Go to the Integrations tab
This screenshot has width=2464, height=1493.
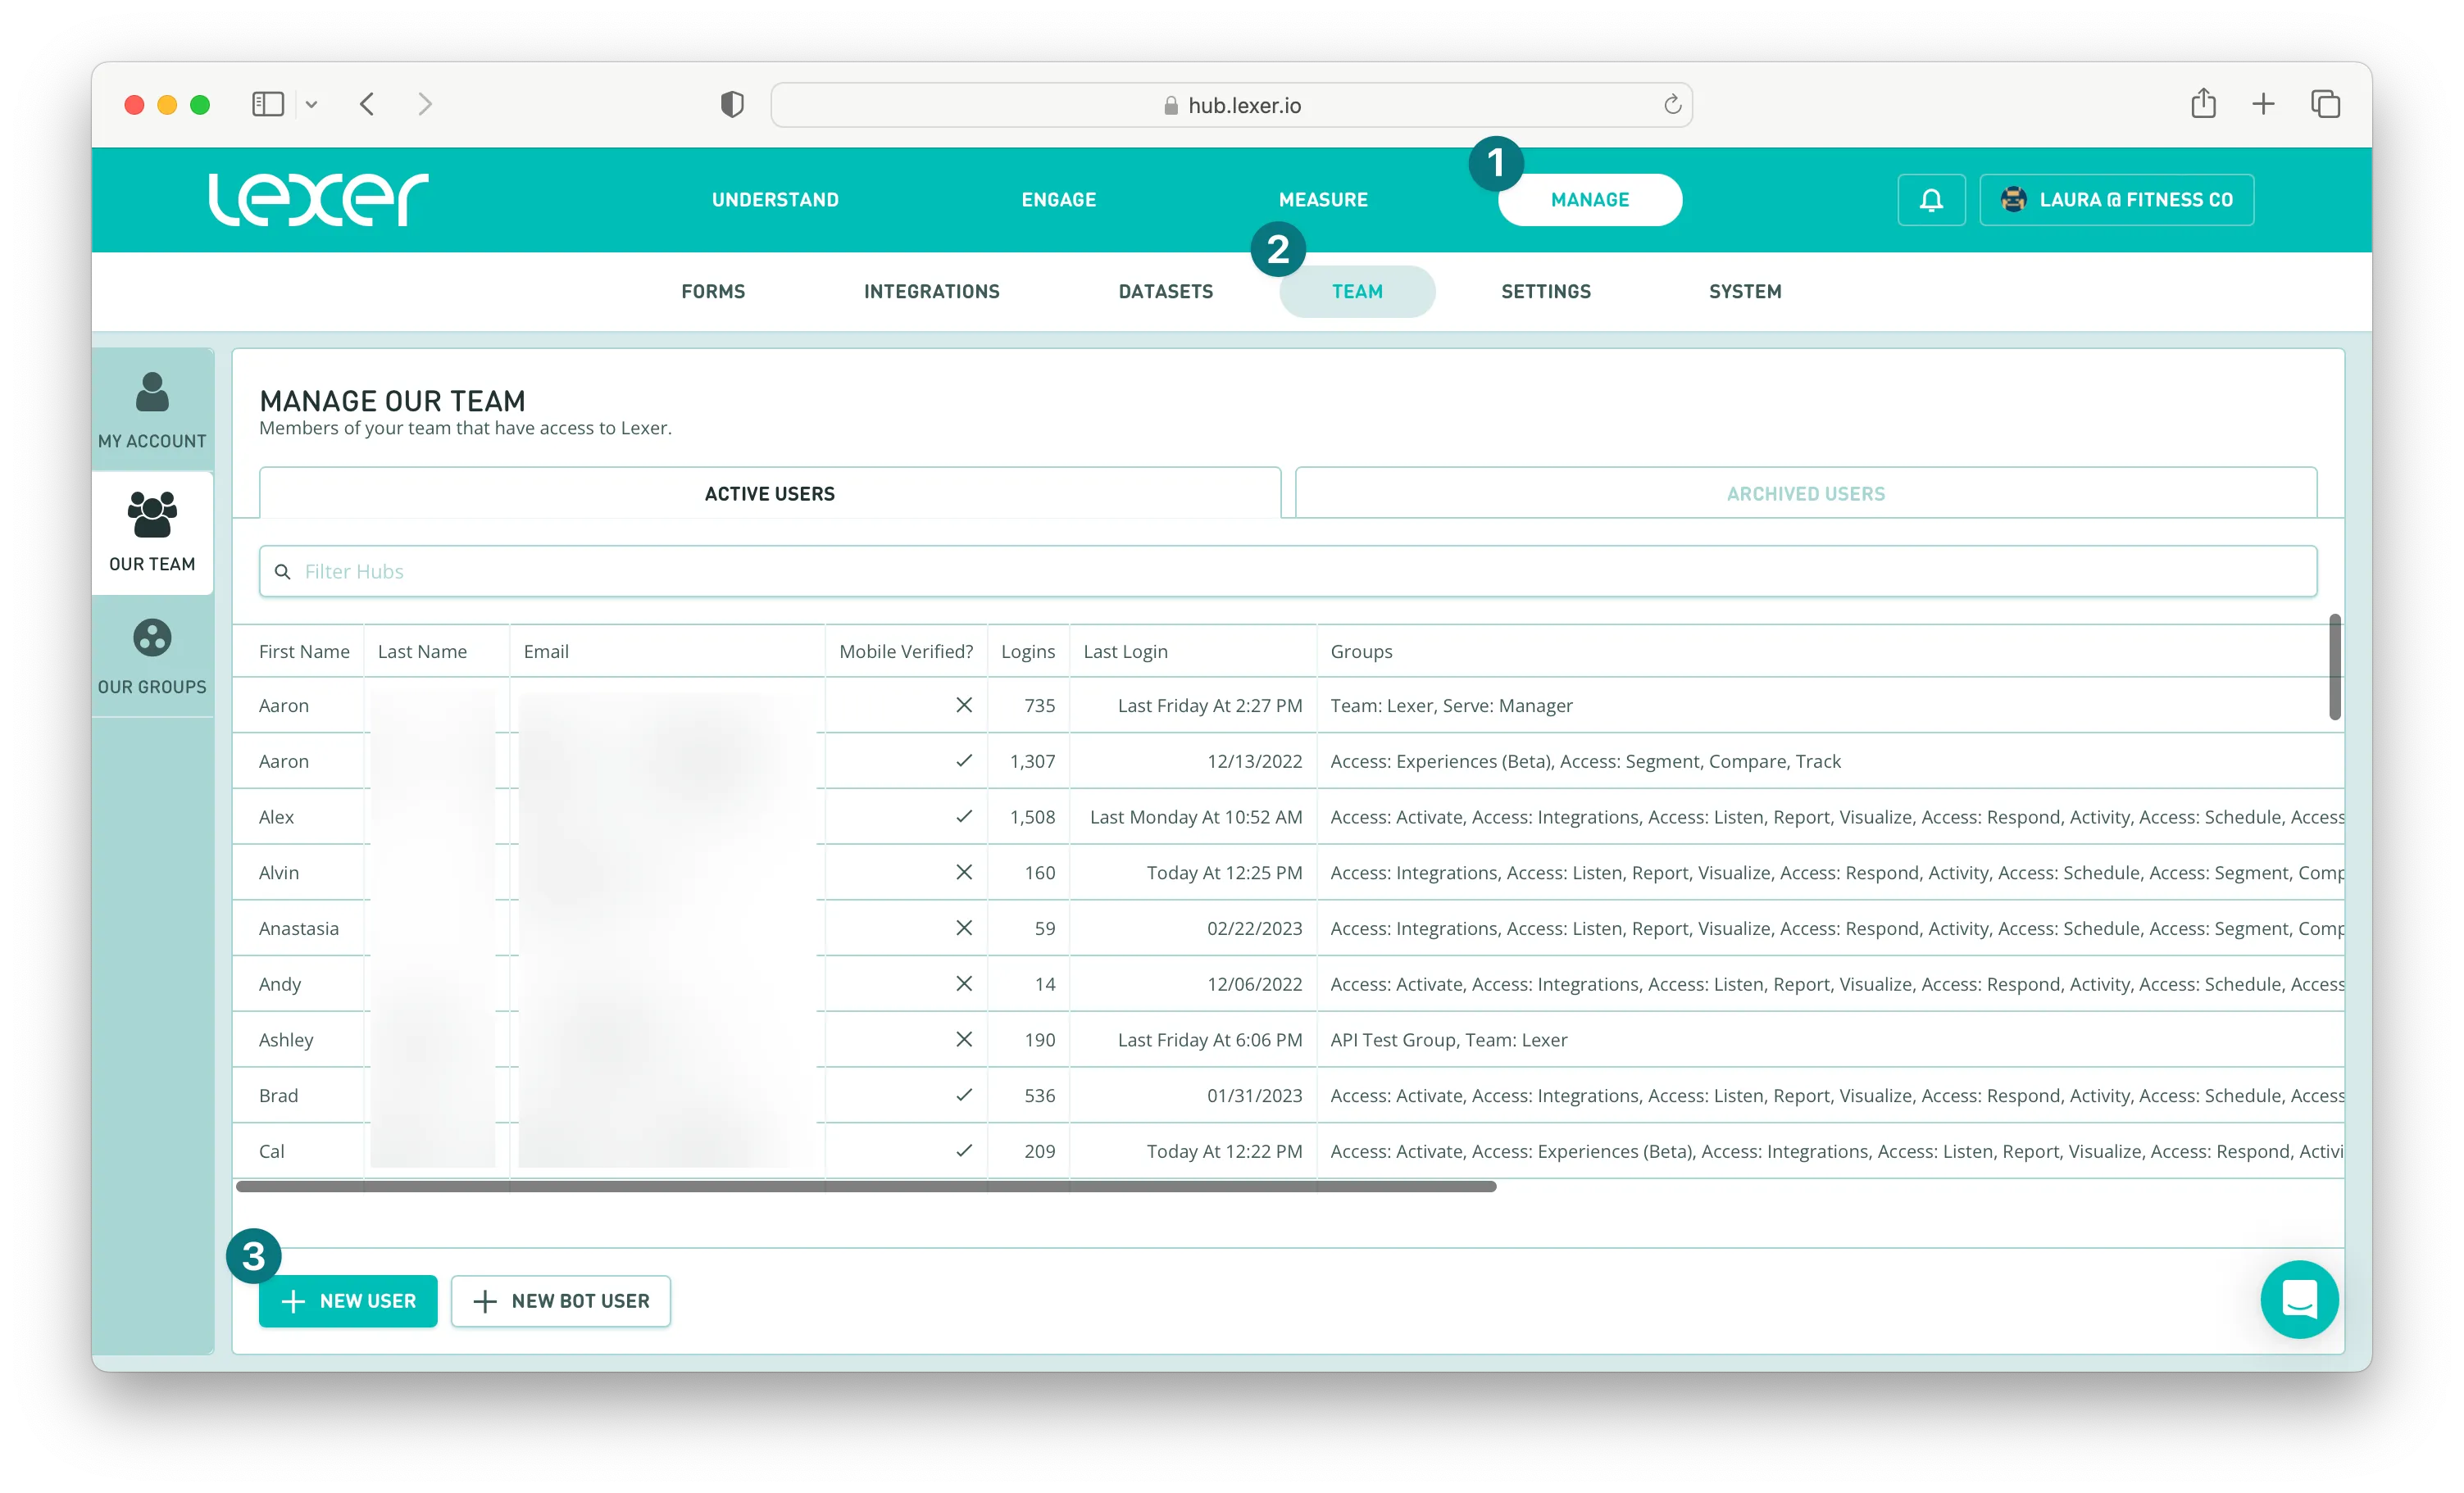pos(931,291)
